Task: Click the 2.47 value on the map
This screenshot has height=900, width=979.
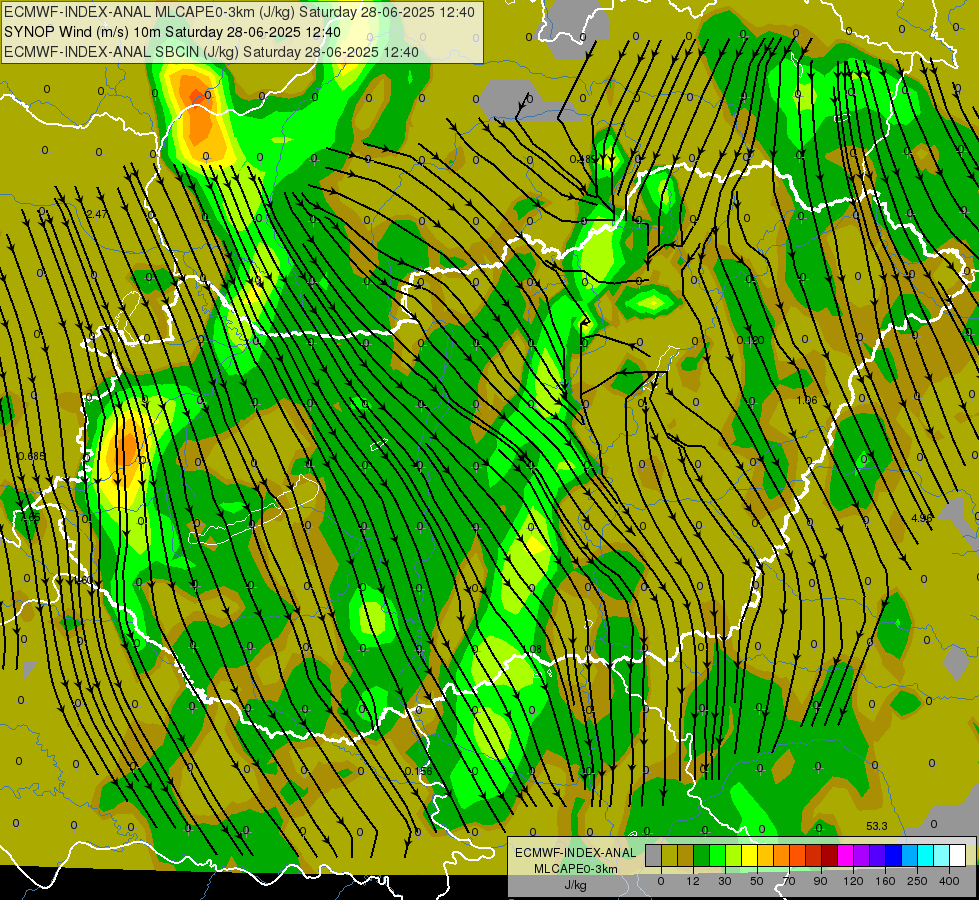Action: click(x=97, y=214)
